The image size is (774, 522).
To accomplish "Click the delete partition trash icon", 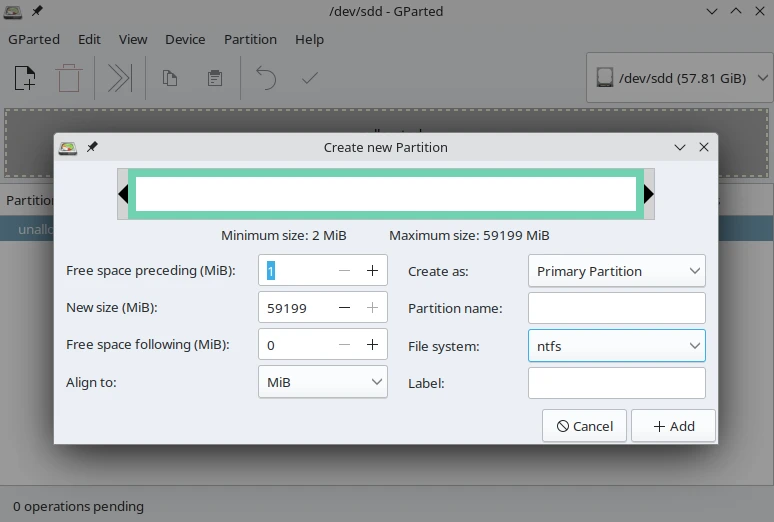I will [x=68, y=78].
